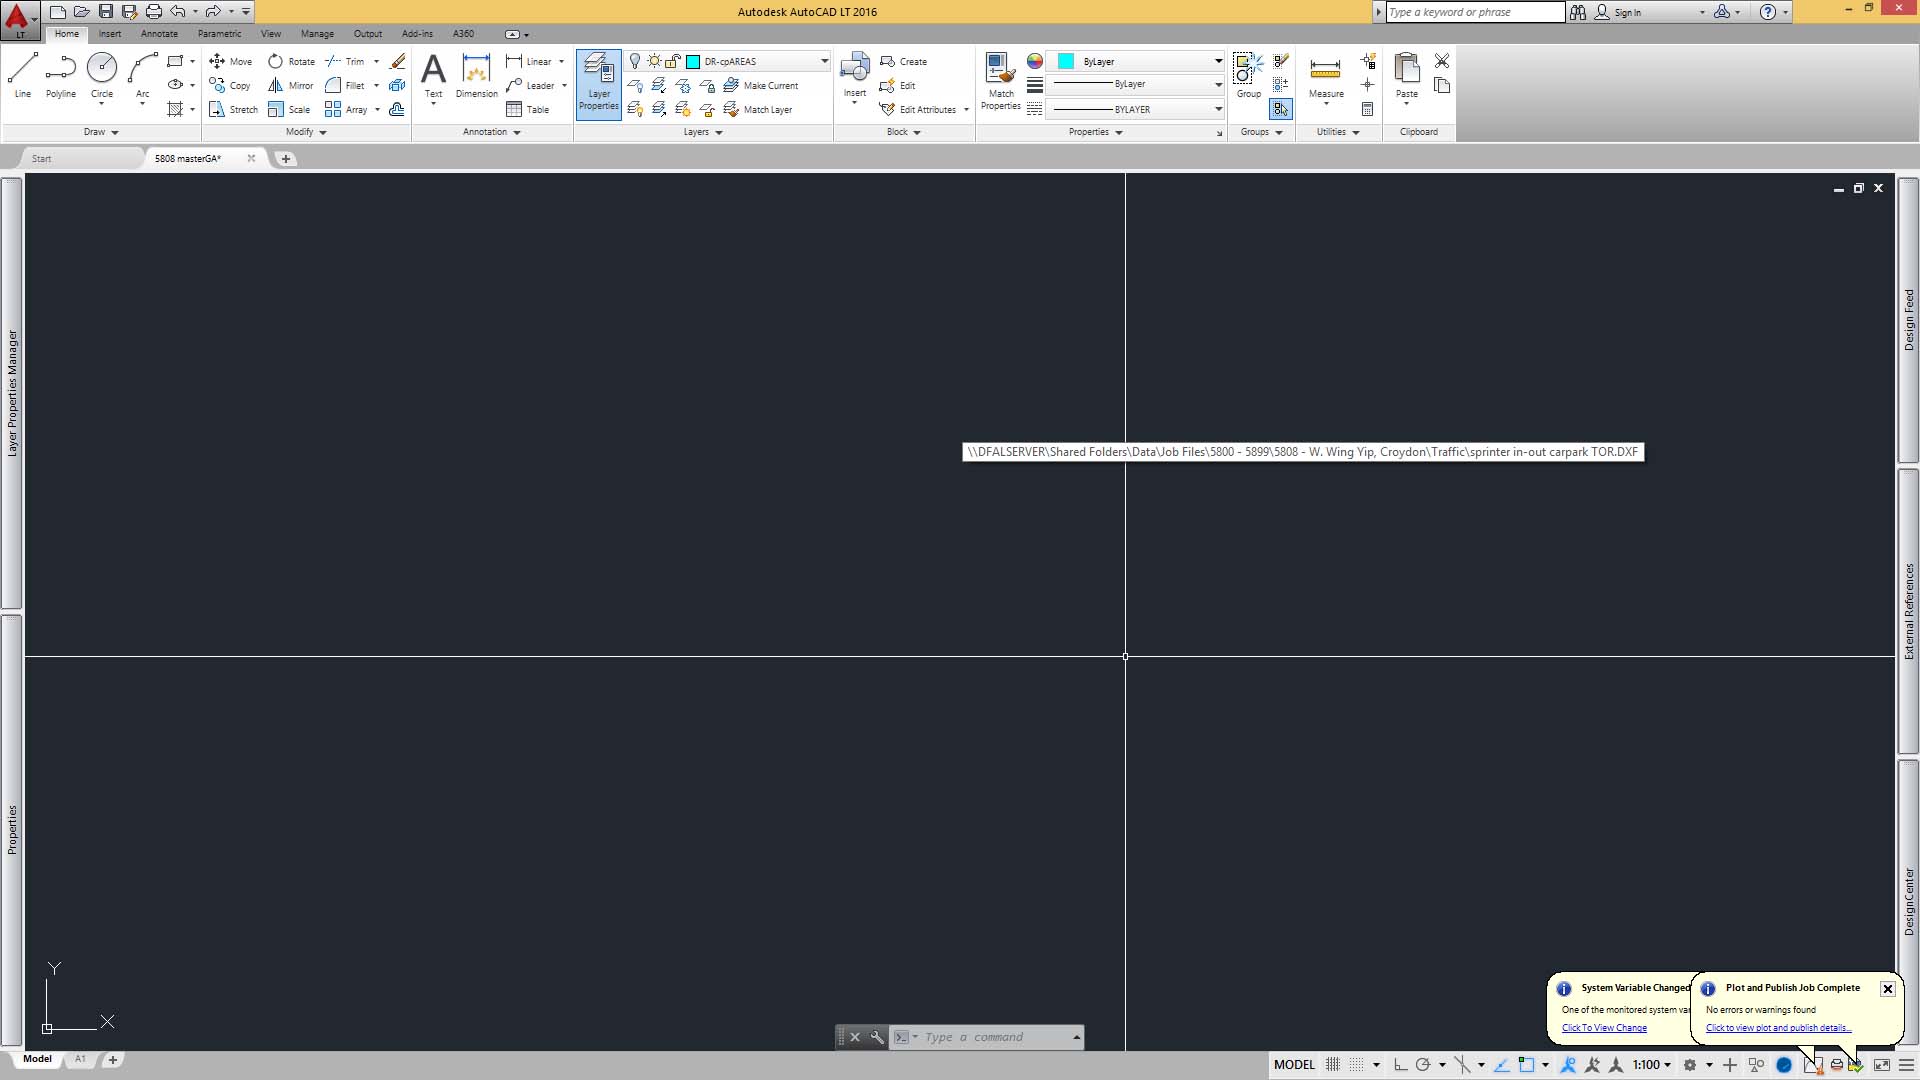The height and width of the screenshot is (1080, 1920).
Task: Click the Paste button
Action: (x=1407, y=78)
